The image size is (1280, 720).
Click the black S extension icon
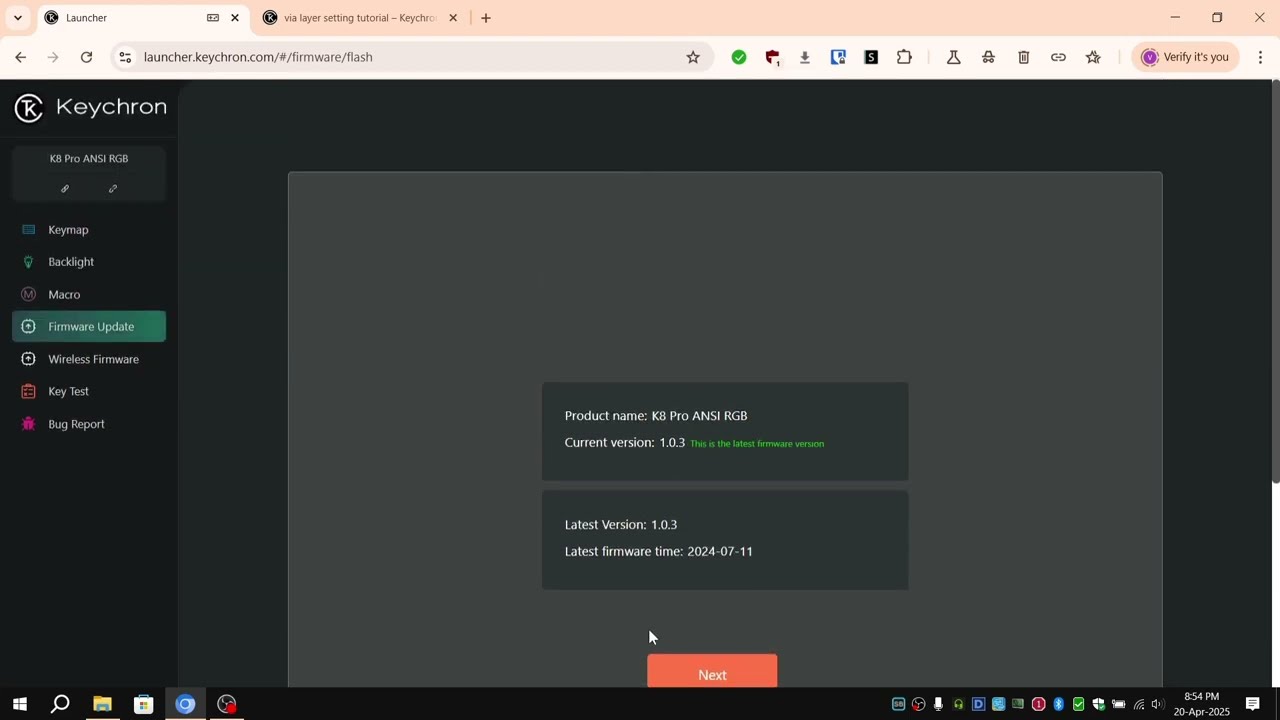[871, 57]
